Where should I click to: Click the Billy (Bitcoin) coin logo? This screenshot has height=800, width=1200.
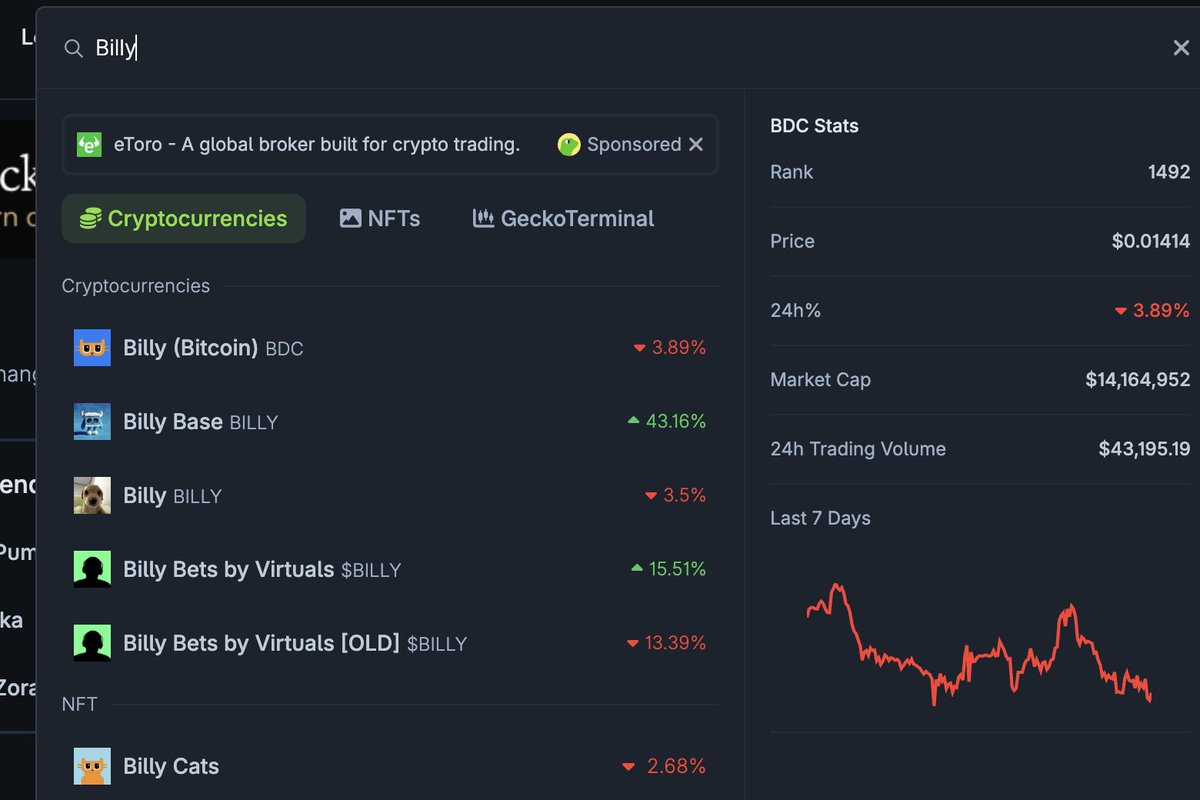(92, 348)
